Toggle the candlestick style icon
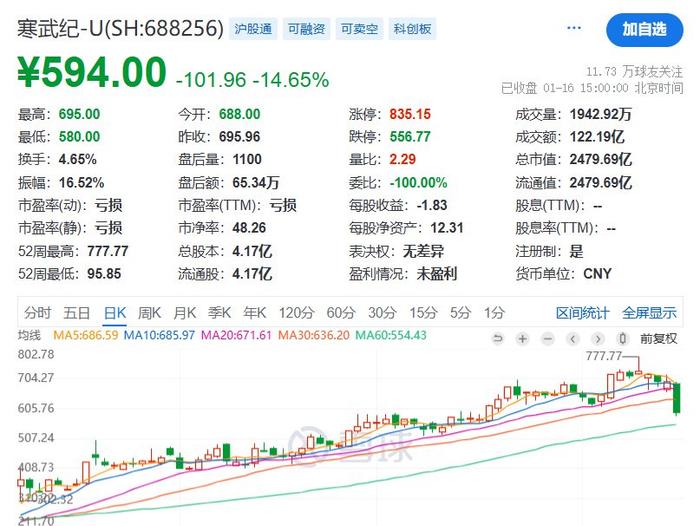The width and height of the screenshot is (700, 526). click(x=623, y=339)
